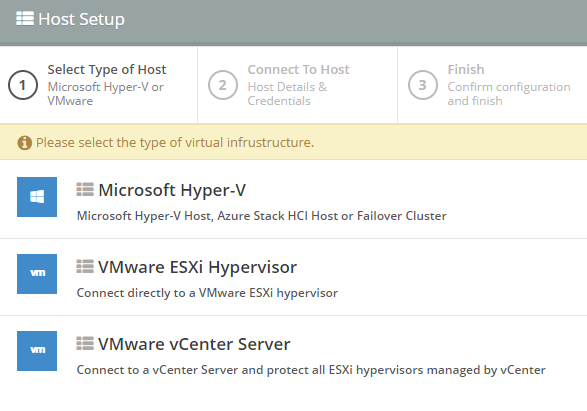
Task: Click the list icon beside VMware ESXi Hypervisor
Action: pos(85,267)
